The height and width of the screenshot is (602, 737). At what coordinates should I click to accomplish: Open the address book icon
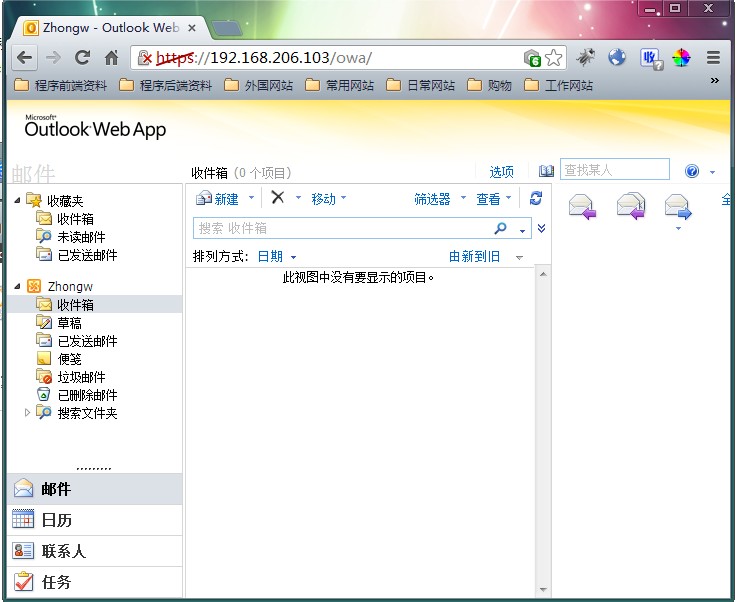546,171
